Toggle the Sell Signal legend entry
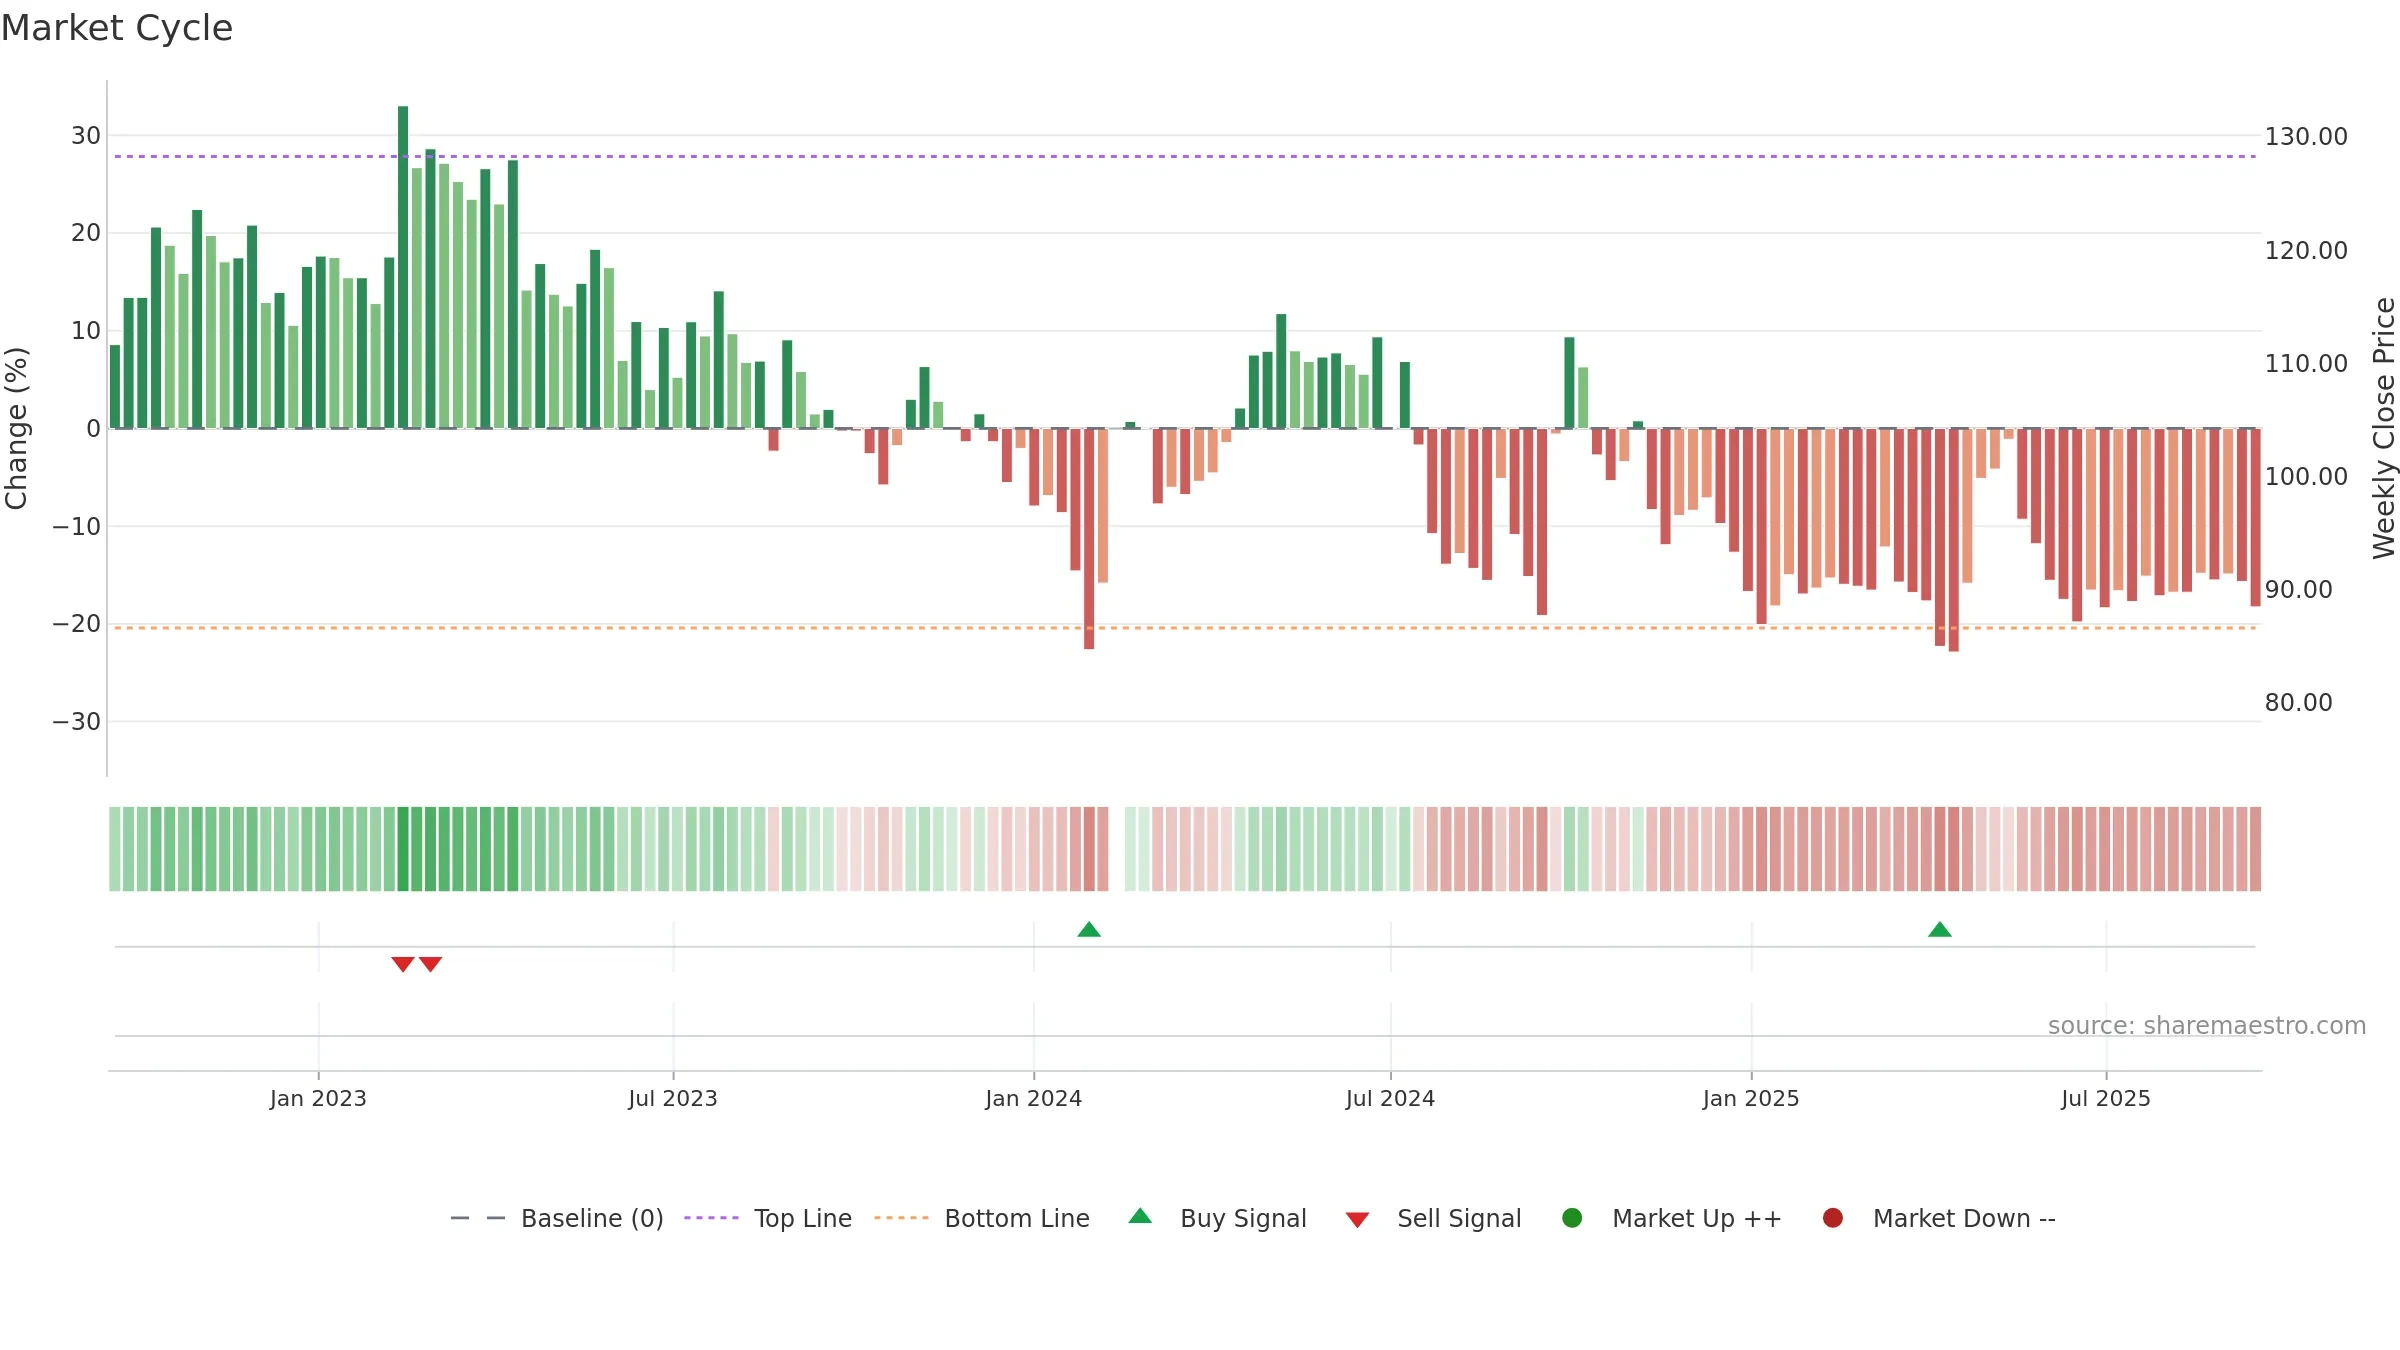 (1433, 1218)
